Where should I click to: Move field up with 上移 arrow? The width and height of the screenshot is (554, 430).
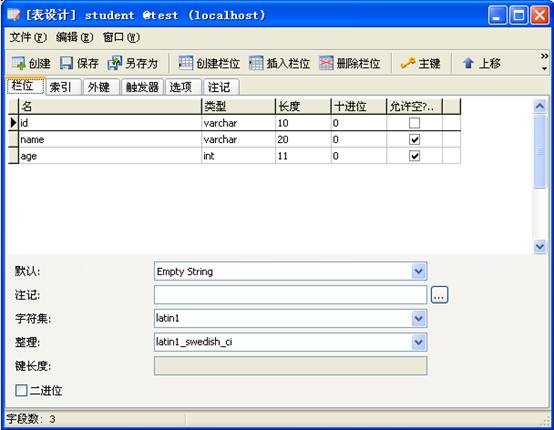468,64
